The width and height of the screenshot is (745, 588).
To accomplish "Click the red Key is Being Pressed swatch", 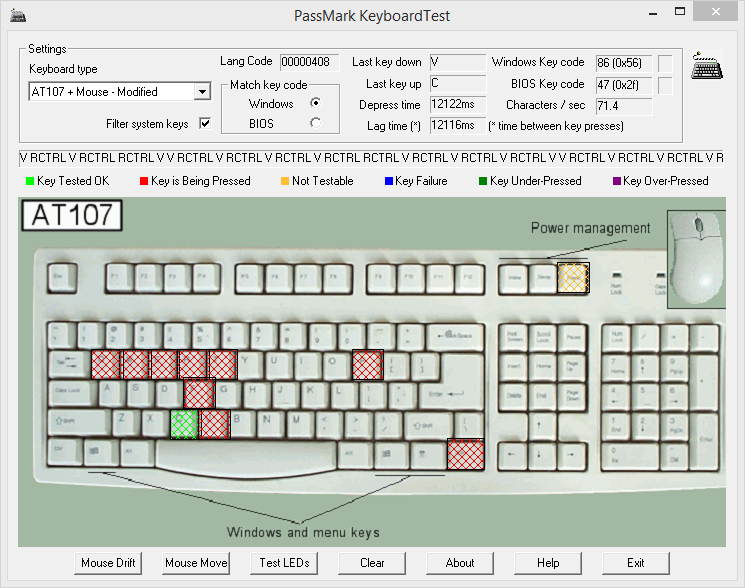I will pos(144,181).
